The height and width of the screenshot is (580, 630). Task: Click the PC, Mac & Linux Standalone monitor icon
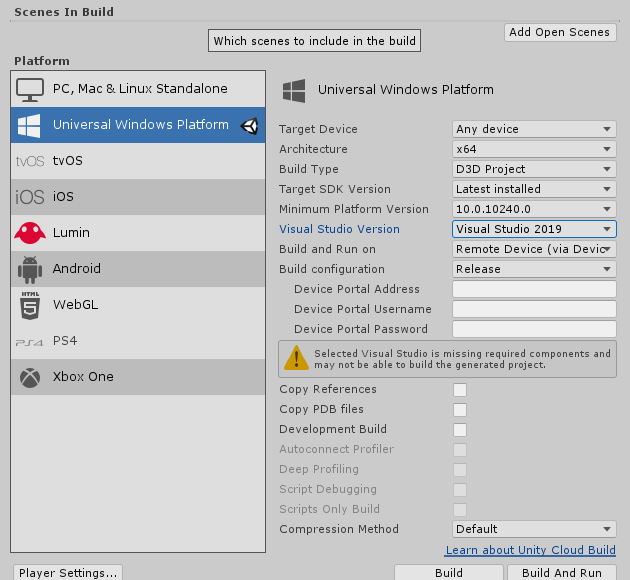(29, 88)
